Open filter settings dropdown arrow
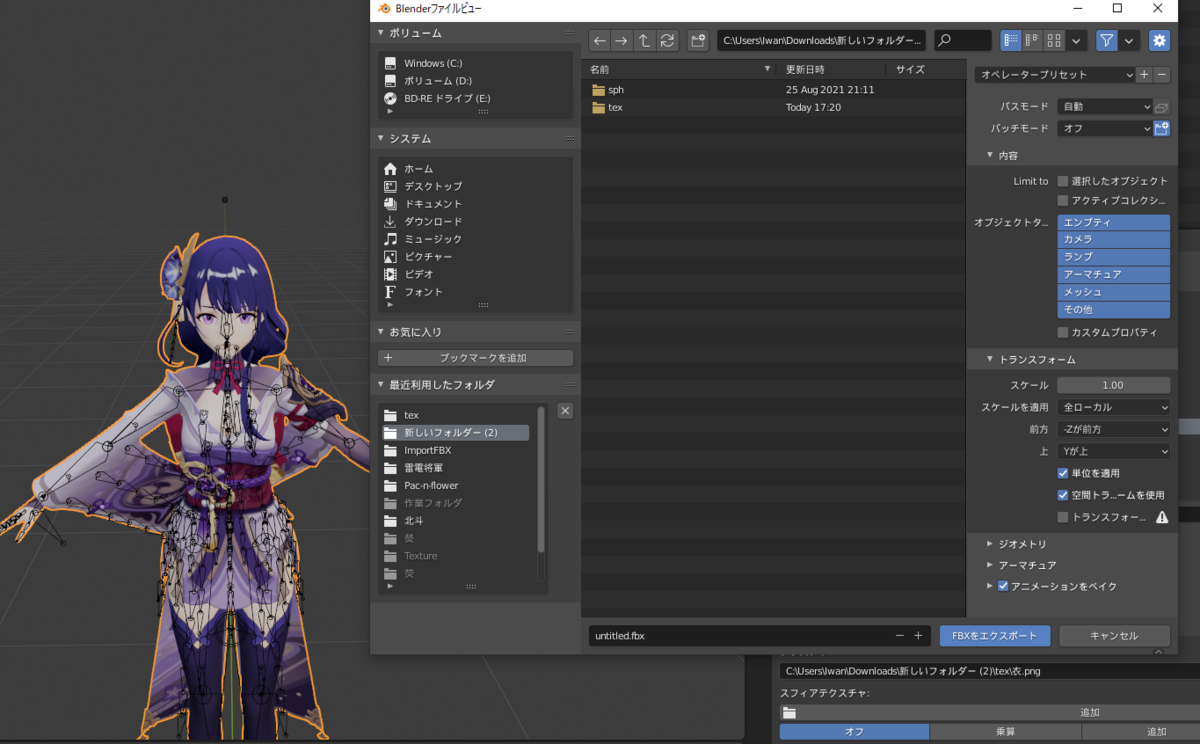 pyautogui.click(x=1129, y=41)
